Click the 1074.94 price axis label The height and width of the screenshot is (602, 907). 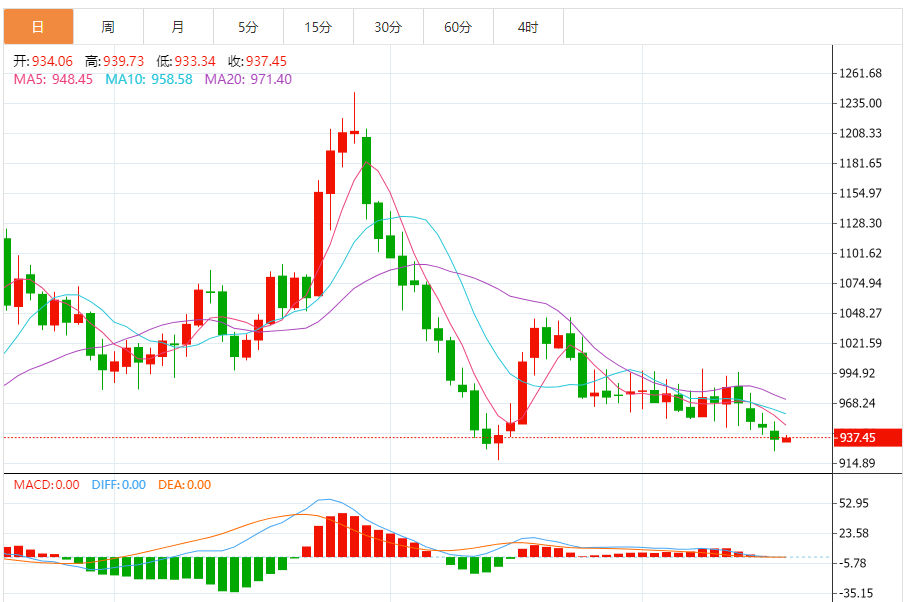pyautogui.click(x=860, y=283)
